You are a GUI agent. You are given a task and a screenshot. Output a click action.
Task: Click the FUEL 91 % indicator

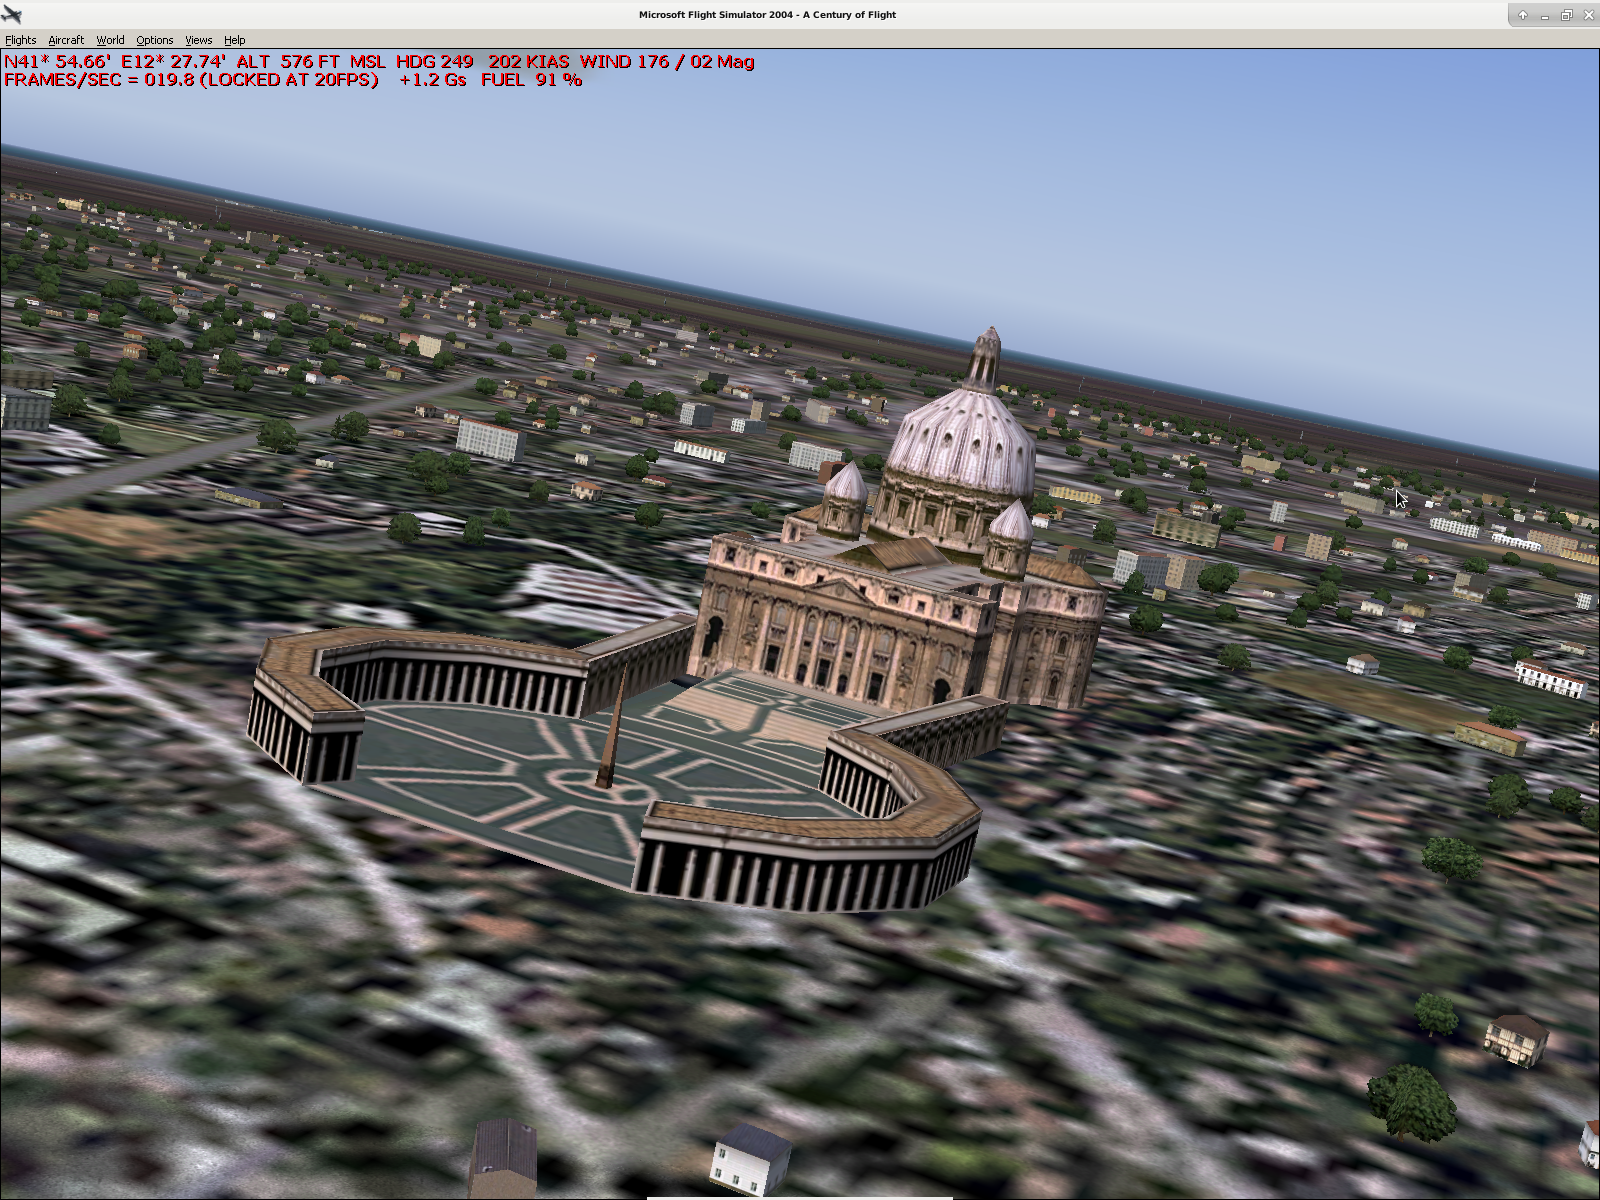coord(531,80)
